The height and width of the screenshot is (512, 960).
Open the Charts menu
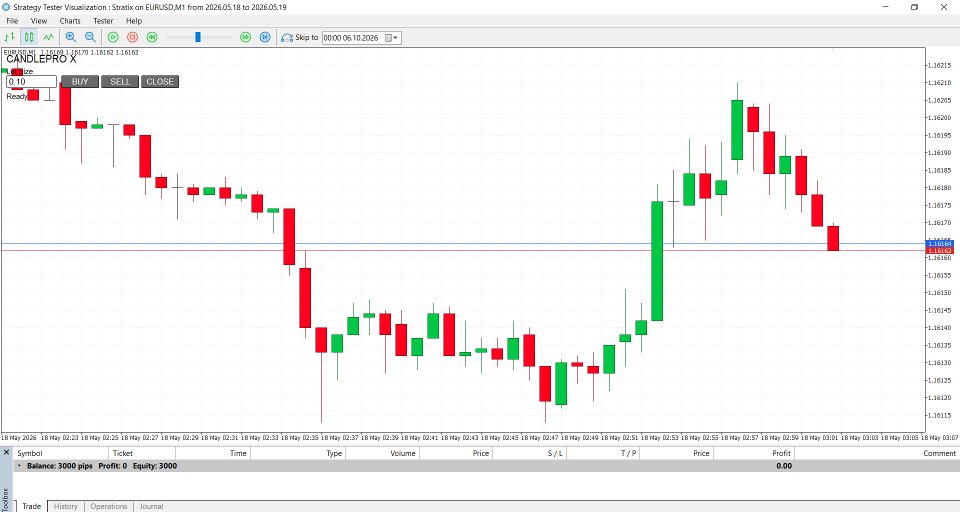click(70, 21)
